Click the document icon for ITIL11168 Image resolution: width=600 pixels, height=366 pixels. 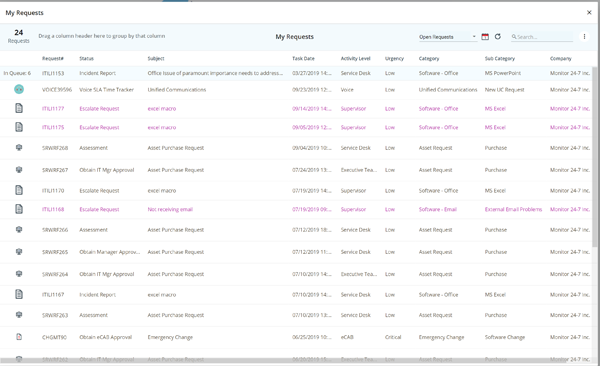pos(19,209)
